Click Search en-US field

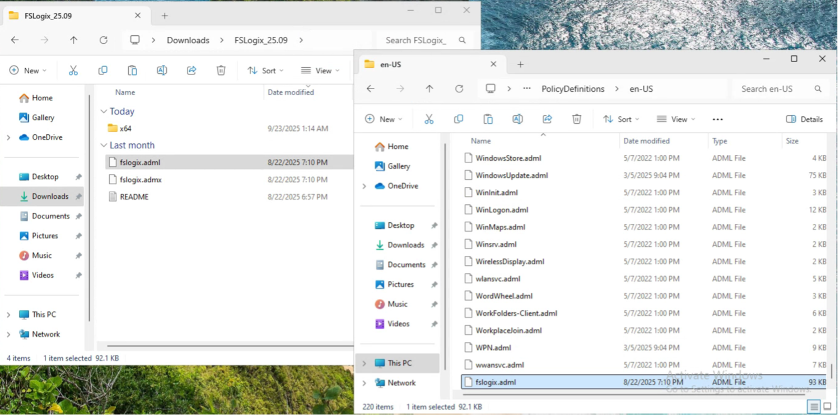coord(781,89)
